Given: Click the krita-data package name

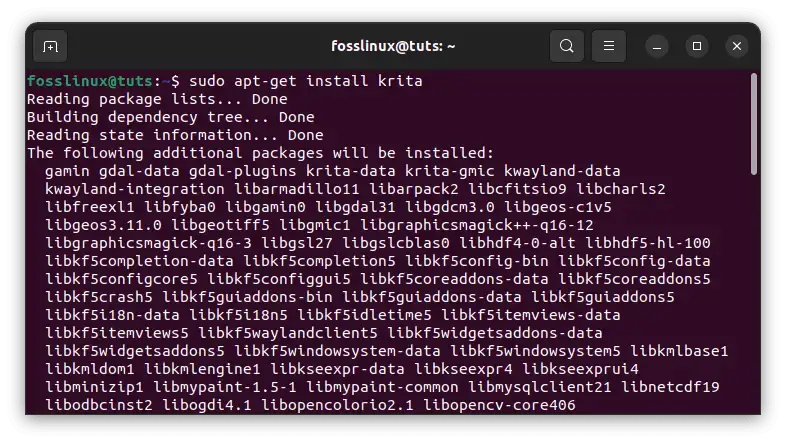Looking at the screenshot, I should click(350, 171).
